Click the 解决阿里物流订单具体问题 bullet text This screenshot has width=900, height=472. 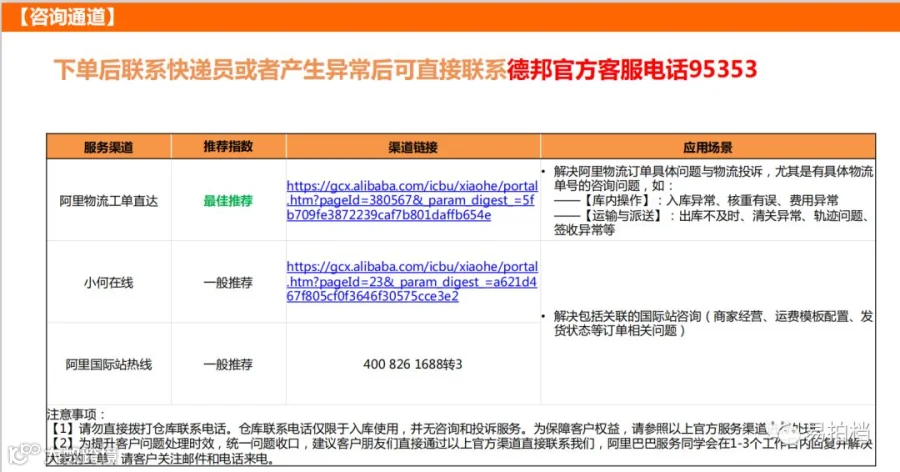[713, 179]
